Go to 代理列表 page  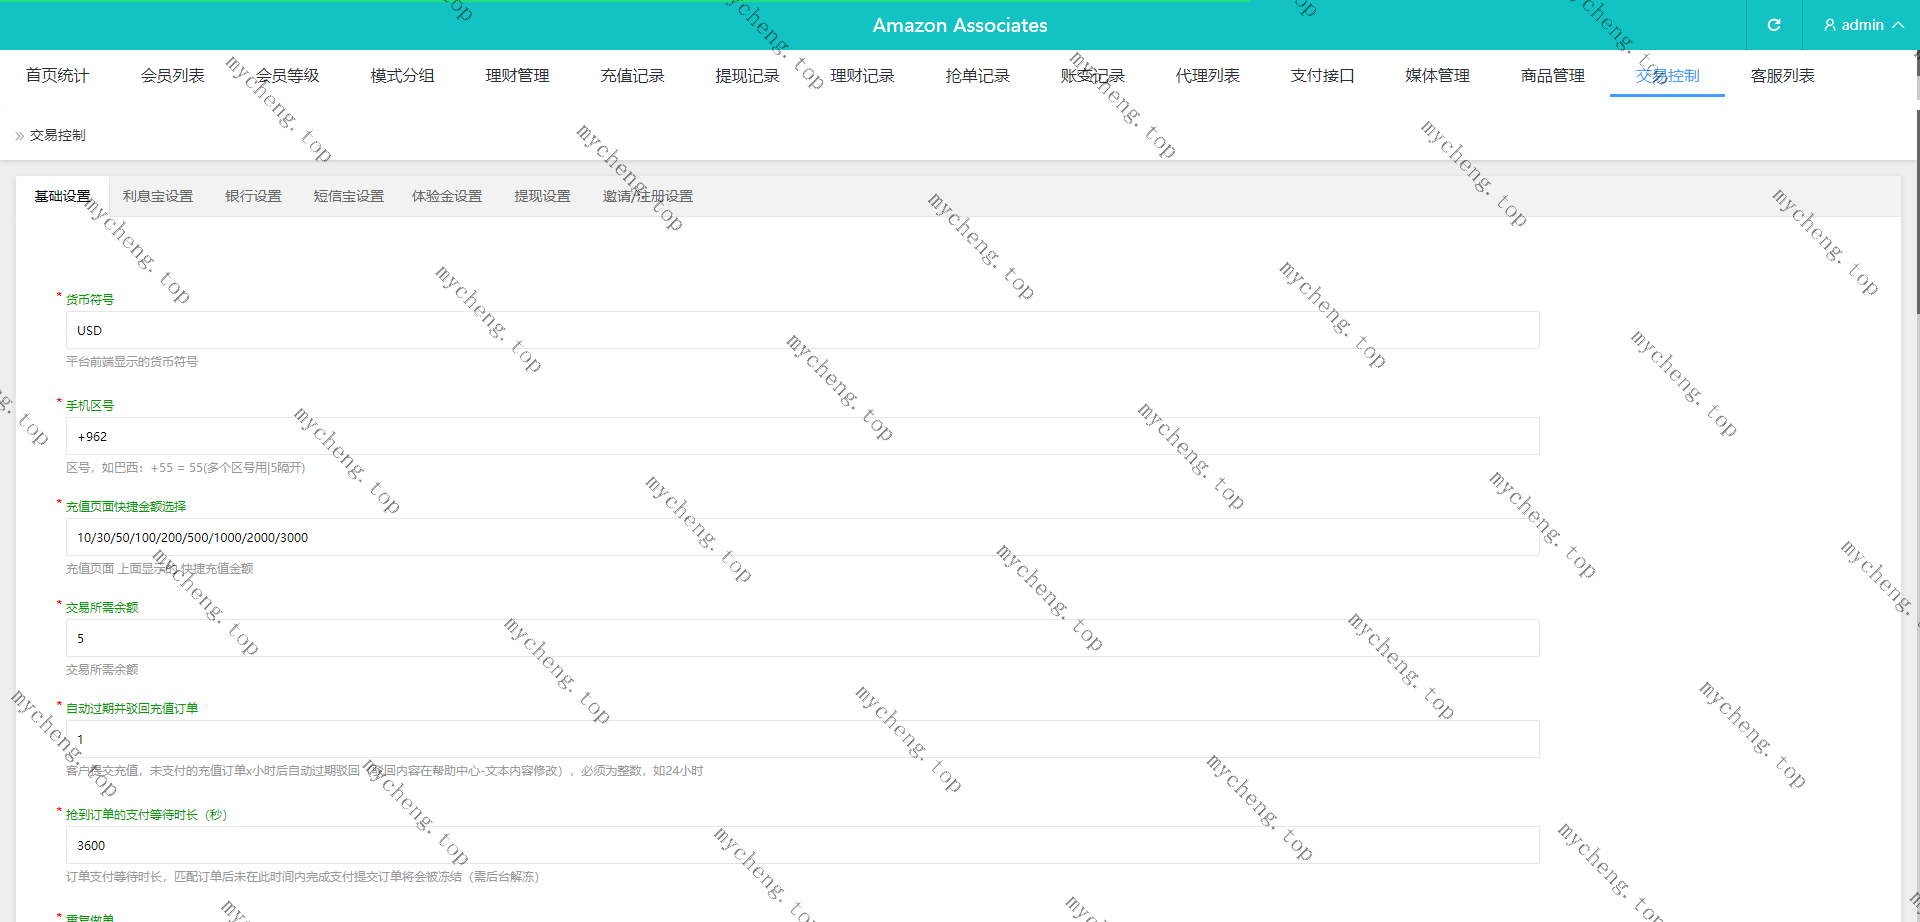1207,75
